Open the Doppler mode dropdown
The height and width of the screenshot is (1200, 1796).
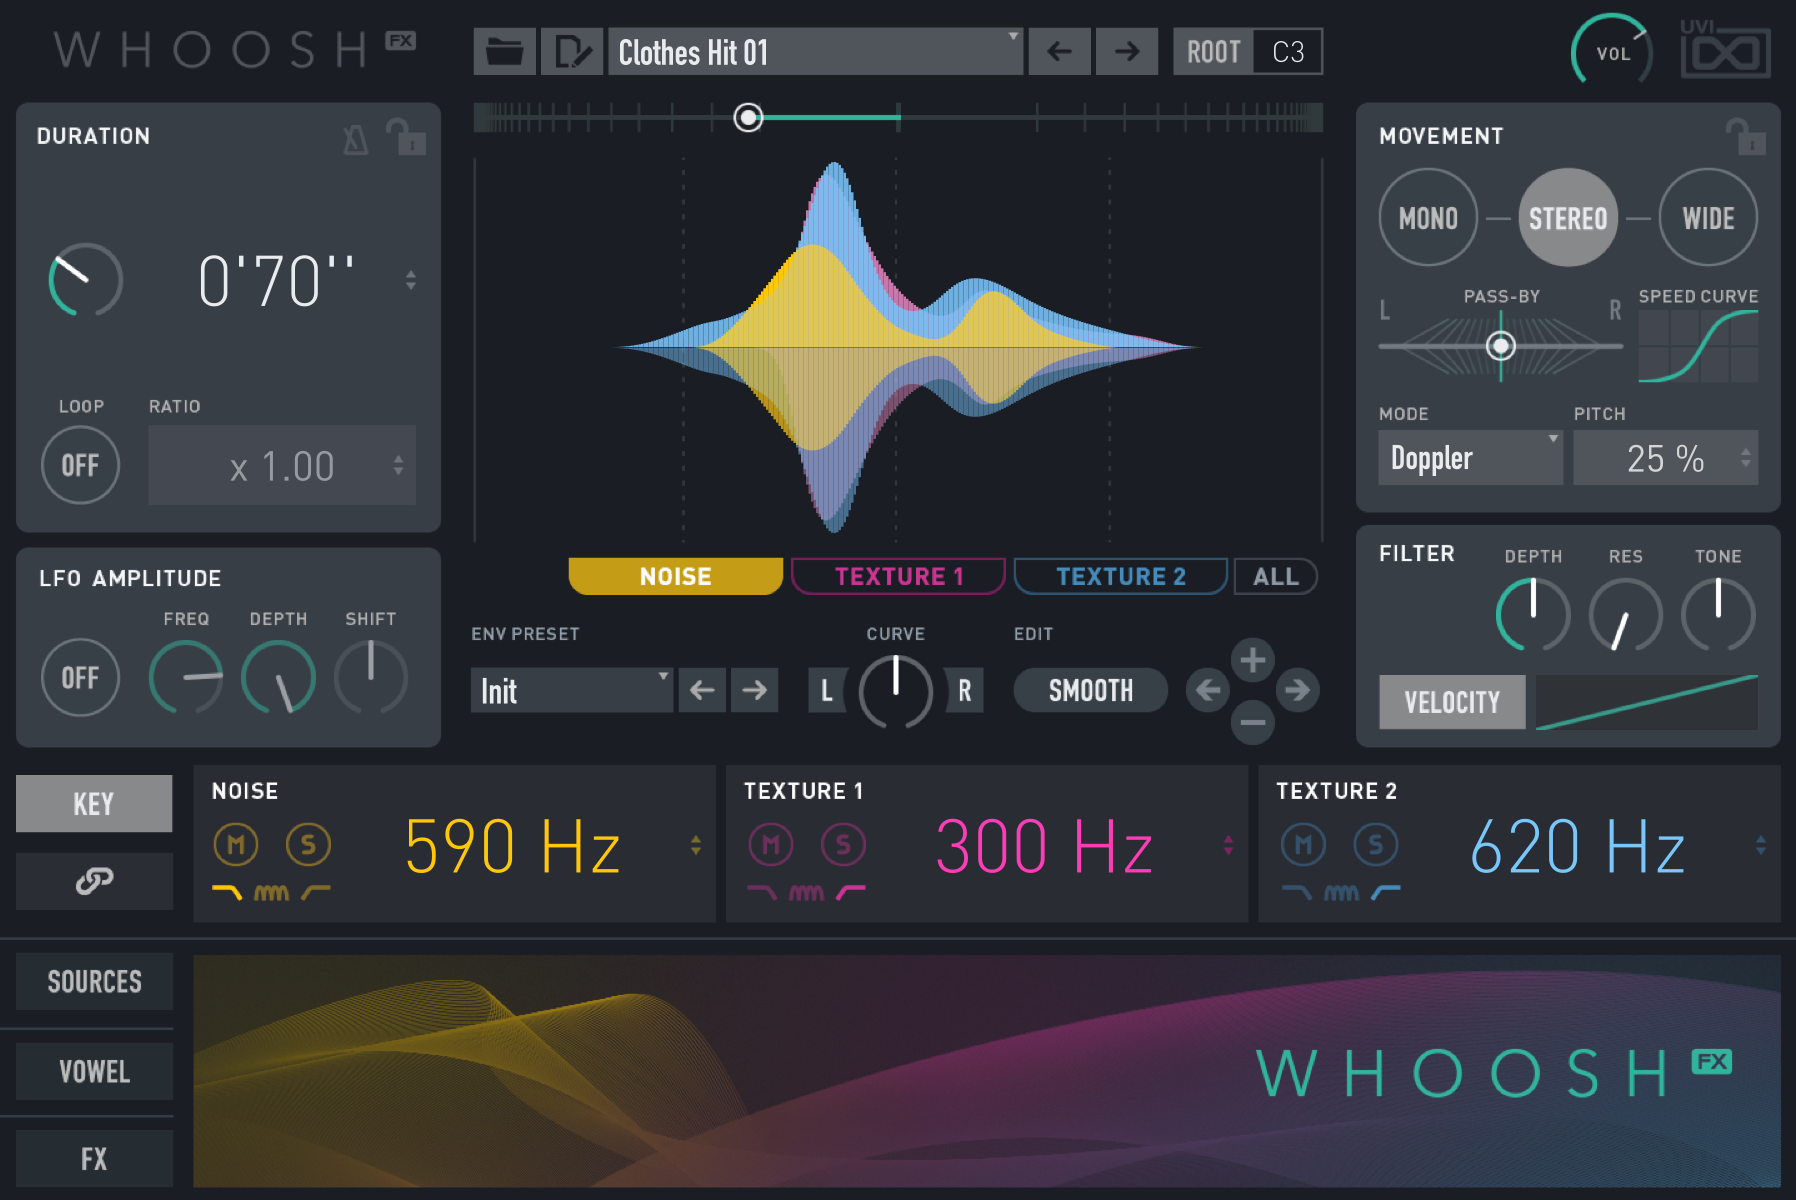click(x=1469, y=457)
